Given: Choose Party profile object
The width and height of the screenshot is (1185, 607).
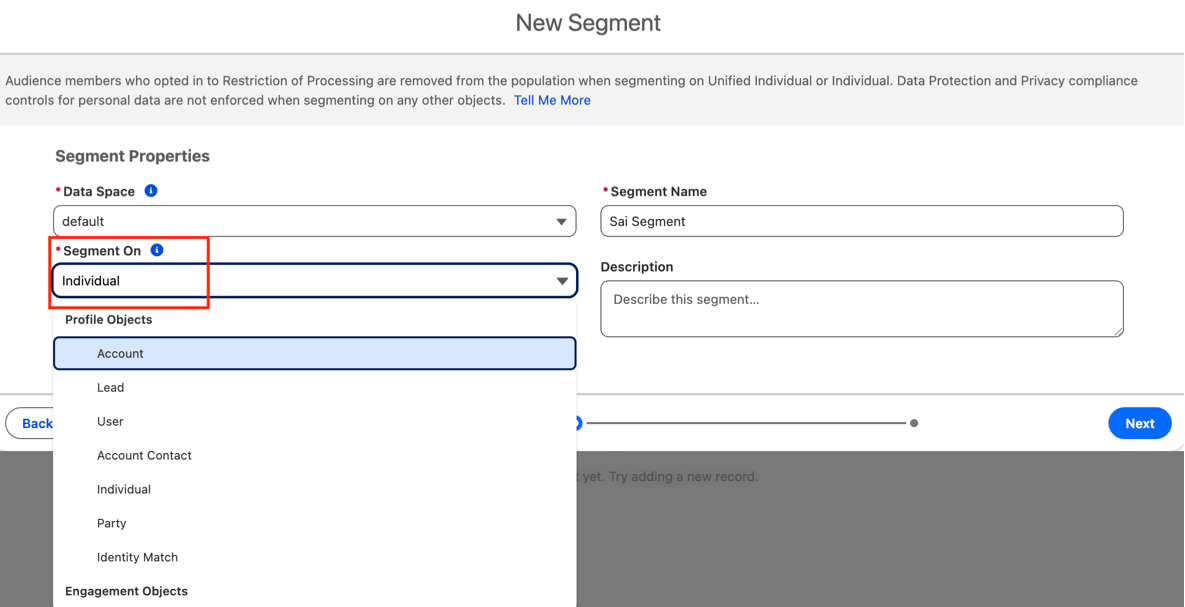Looking at the screenshot, I should tap(112, 524).
